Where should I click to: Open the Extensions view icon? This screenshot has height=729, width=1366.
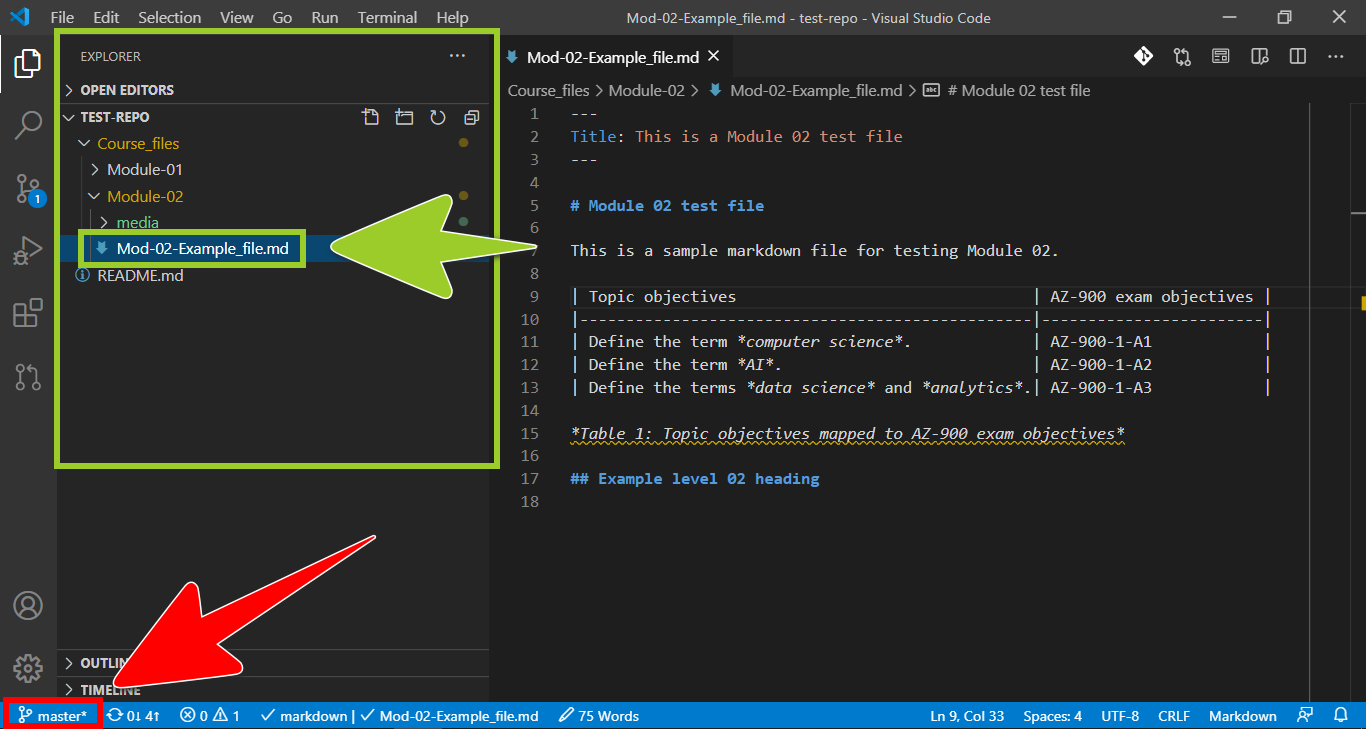pos(28,313)
